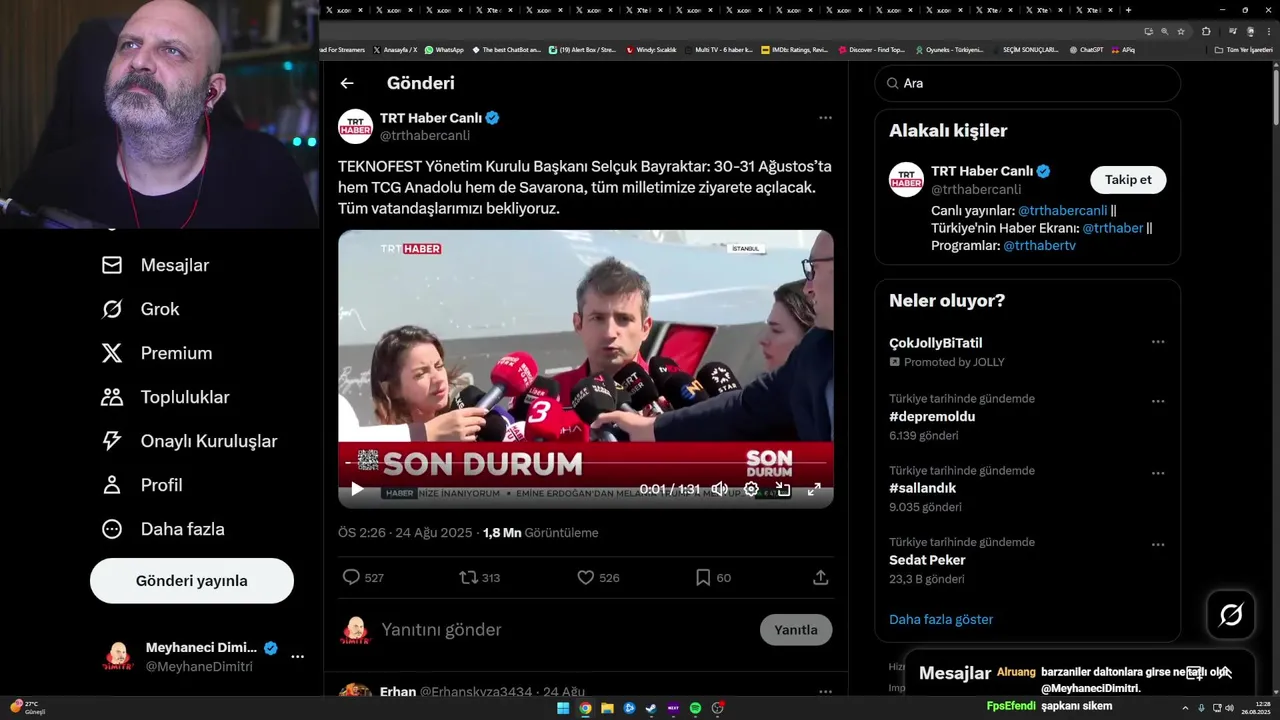Open the Tüm Yer İşaretleri folder
Image resolution: width=1280 pixels, height=720 pixels.
tap(1243, 50)
